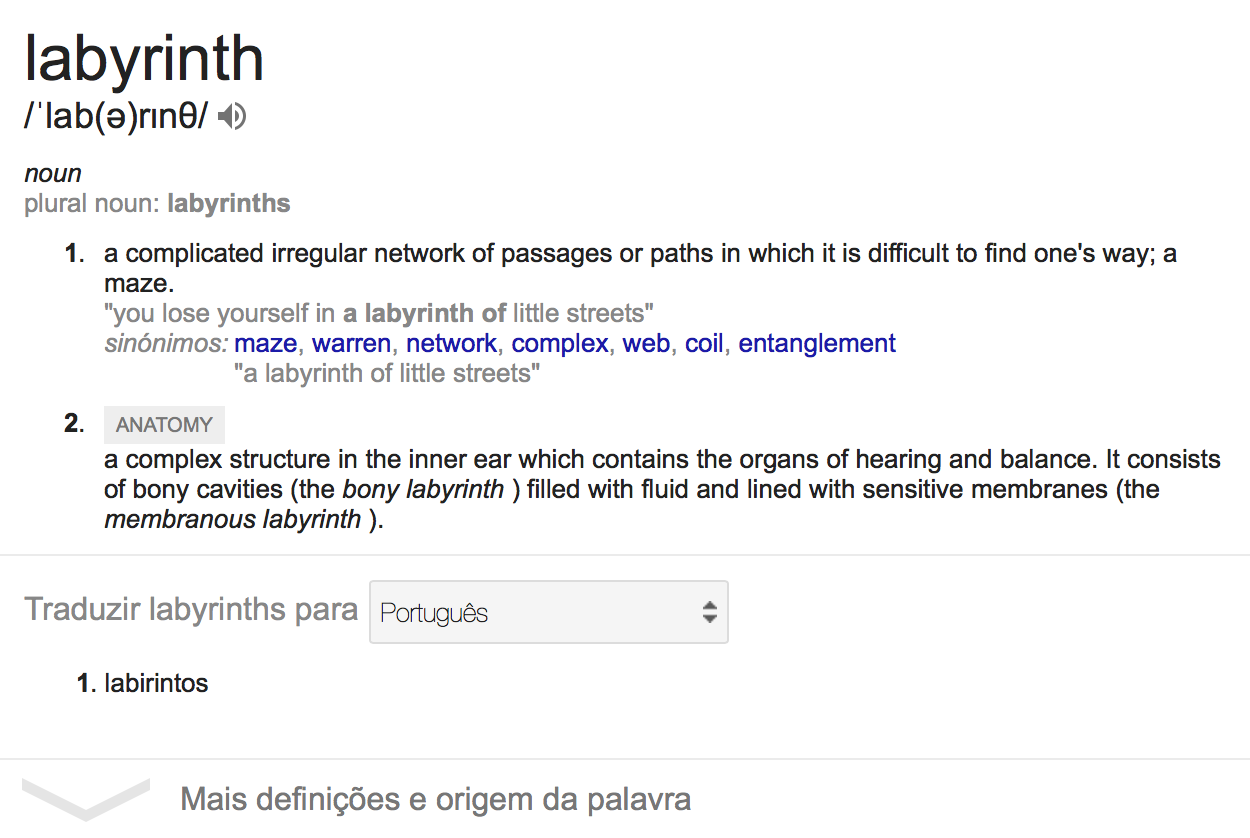This screenshot has height=838, width=1250.
Task: Open the Português language dropdown
Action: [548, 612]
